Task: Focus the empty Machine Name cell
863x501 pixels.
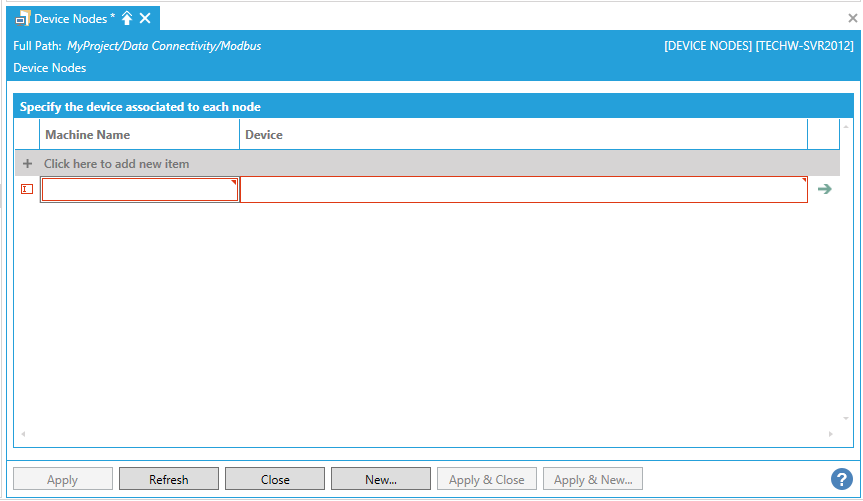Action: coord(139,190)
